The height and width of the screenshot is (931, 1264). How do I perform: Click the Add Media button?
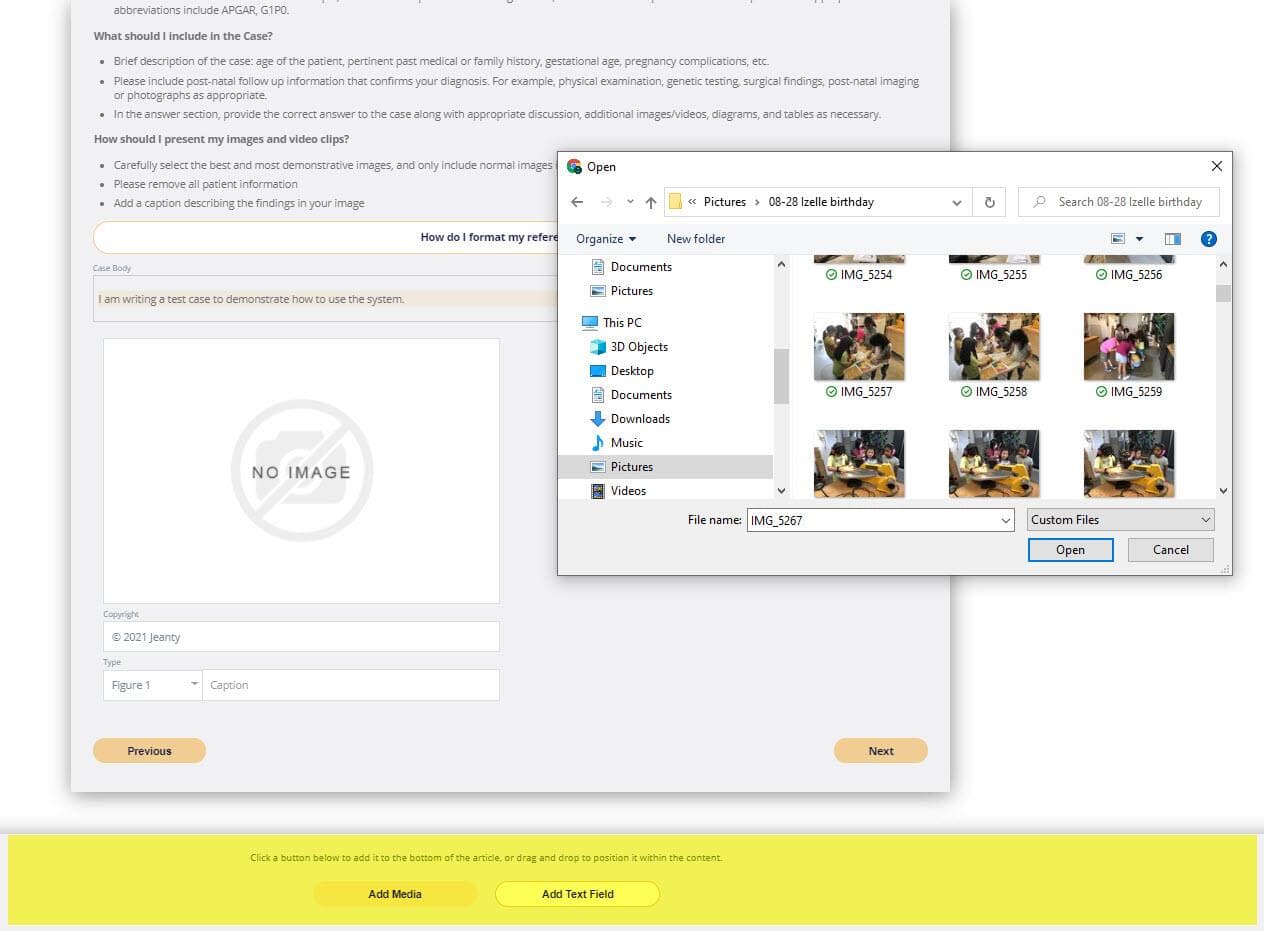pyautogui.click(x=395, y=894)
